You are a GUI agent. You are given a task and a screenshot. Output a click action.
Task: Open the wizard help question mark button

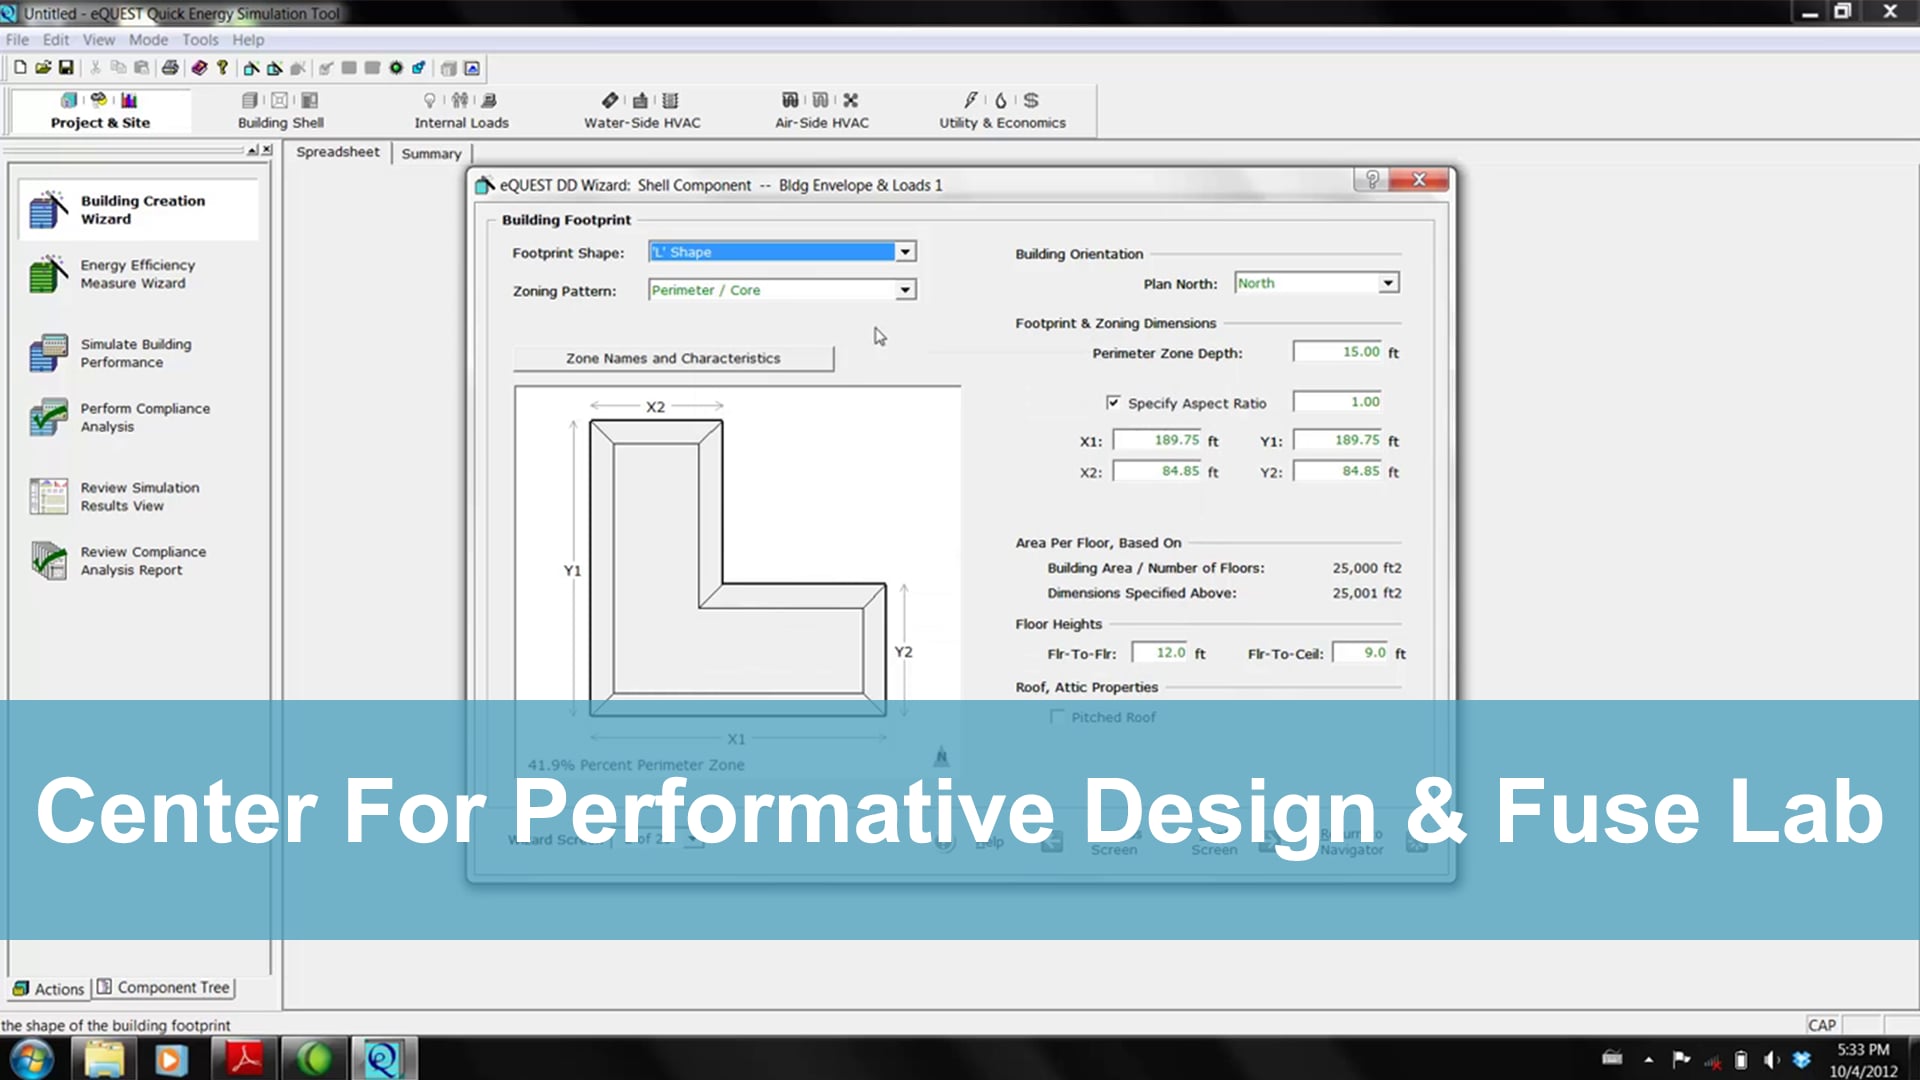[1372, 180]
